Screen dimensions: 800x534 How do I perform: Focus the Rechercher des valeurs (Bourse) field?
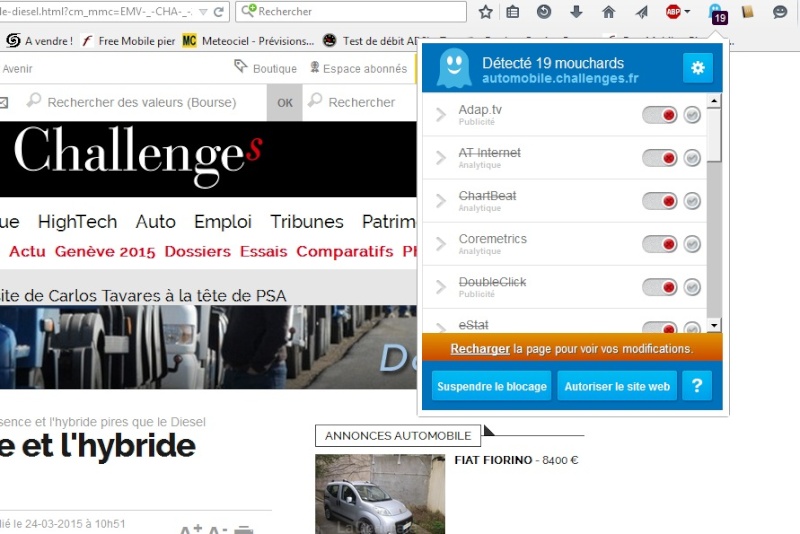click(141, 103)
